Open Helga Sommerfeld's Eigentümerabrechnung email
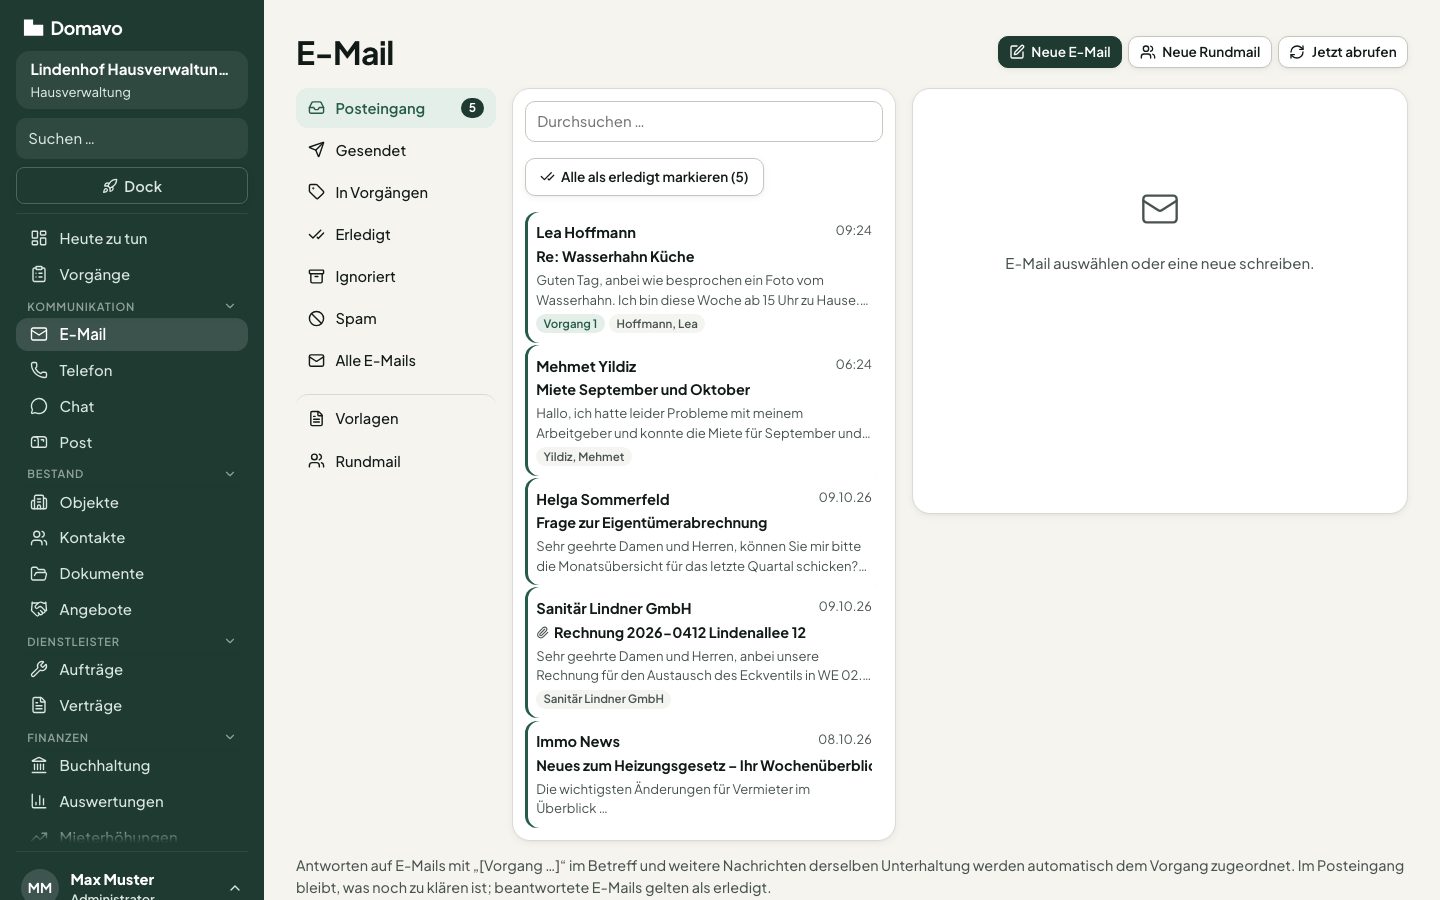 coord(704,532)
